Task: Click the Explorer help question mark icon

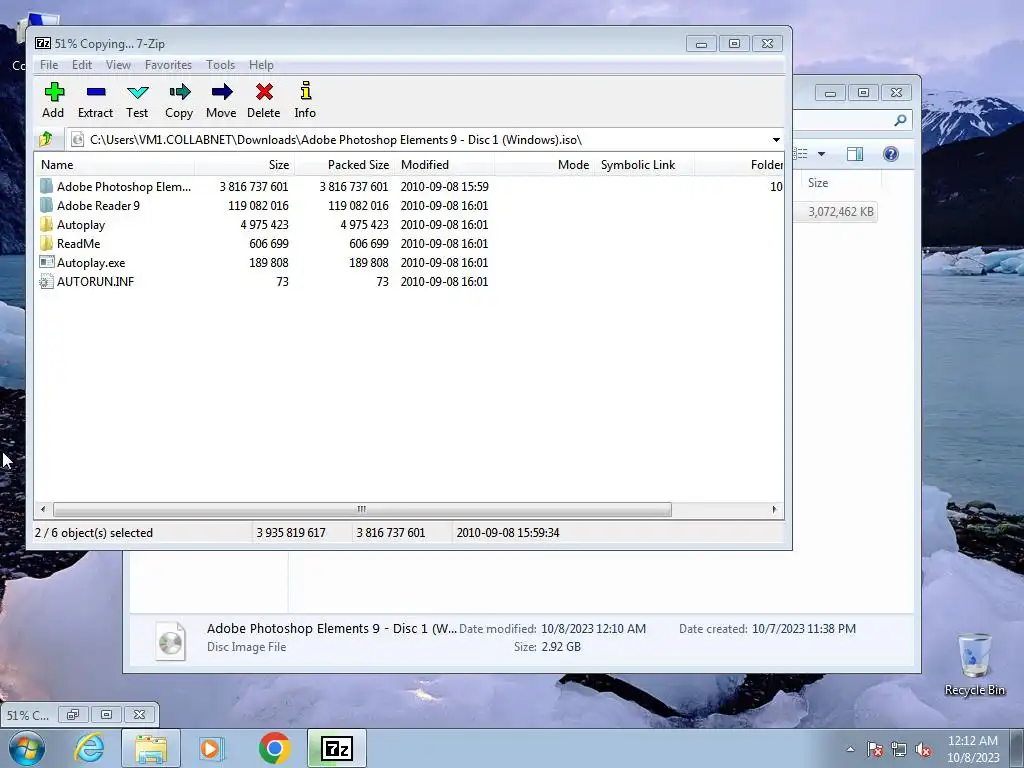Action: (x=891, y=154)
